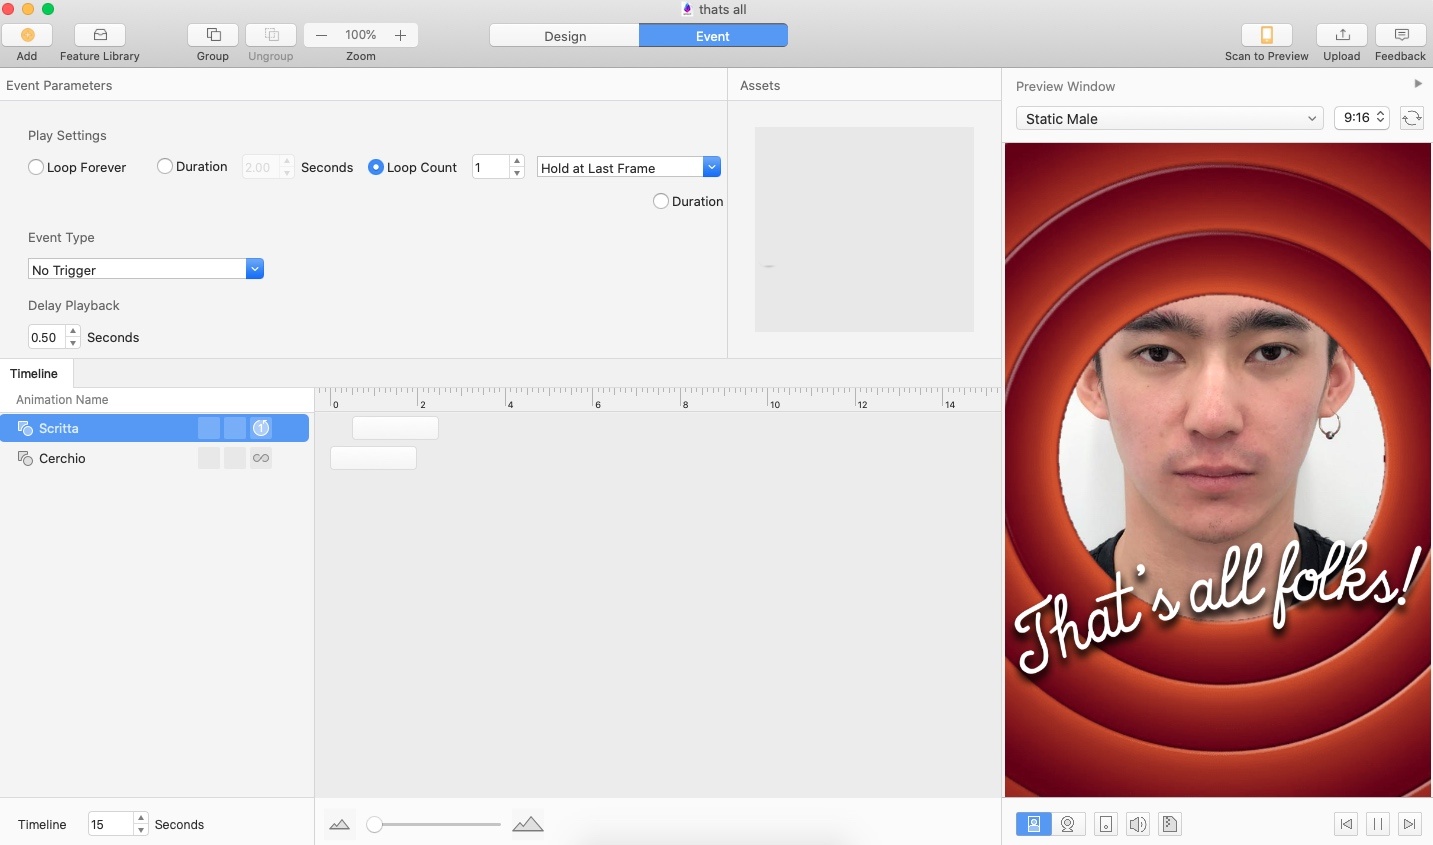
Task: Open the Feature Library
Action: coord(100,35)
